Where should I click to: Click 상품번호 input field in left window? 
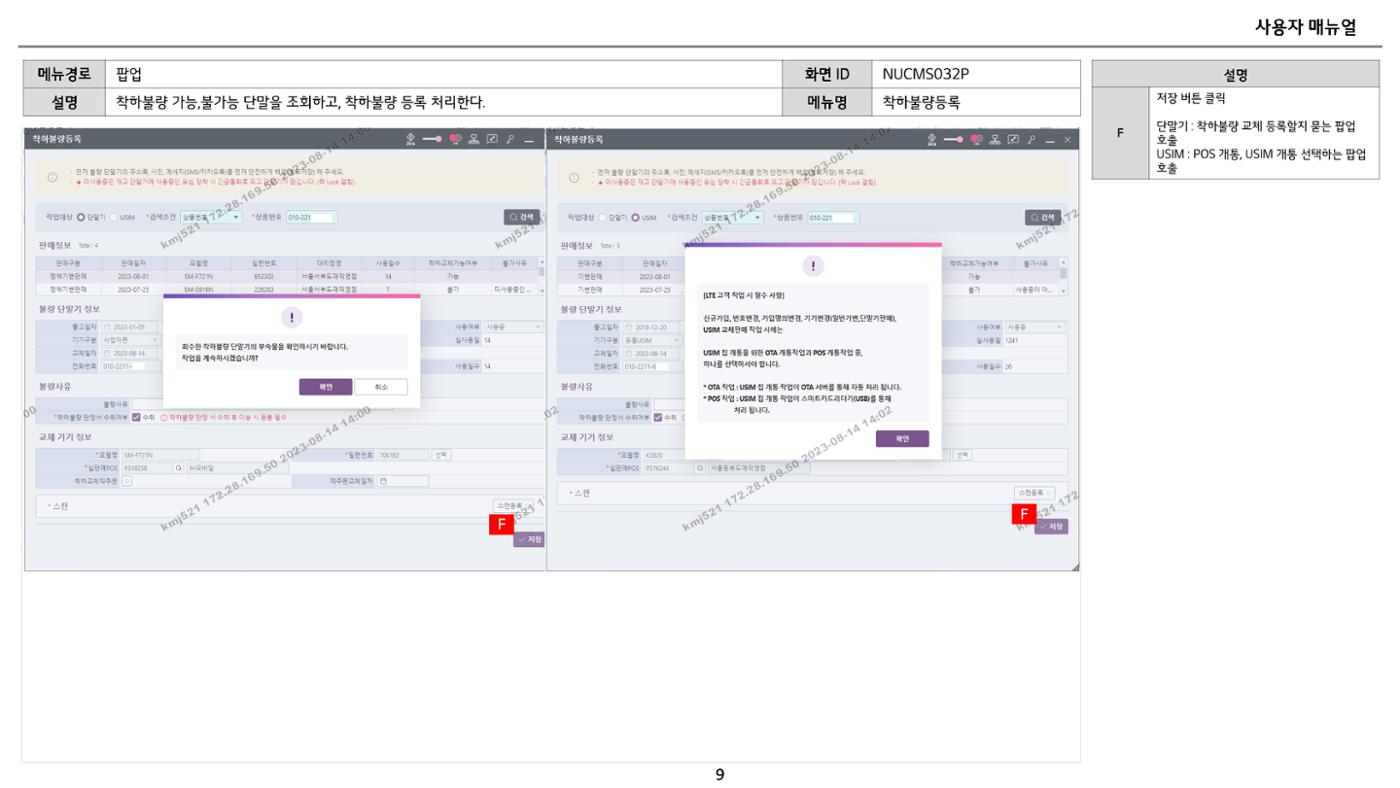pyautogui.click(x=311, y=216)
